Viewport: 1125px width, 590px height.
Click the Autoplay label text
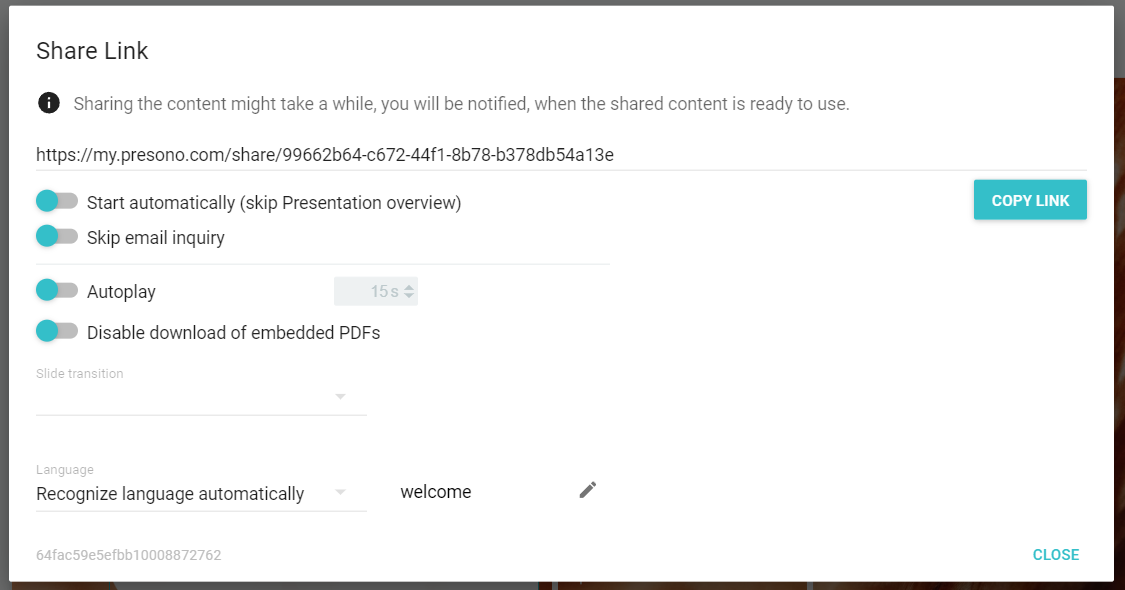[x=121, y=292]
